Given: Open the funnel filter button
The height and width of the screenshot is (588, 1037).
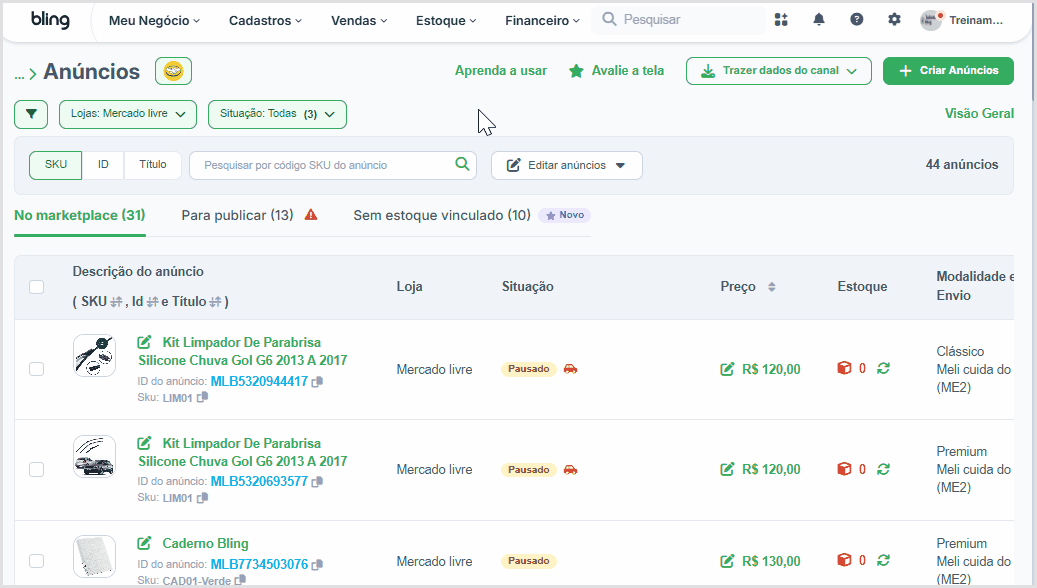Looking at the screenshot, I should click(31, 114).
